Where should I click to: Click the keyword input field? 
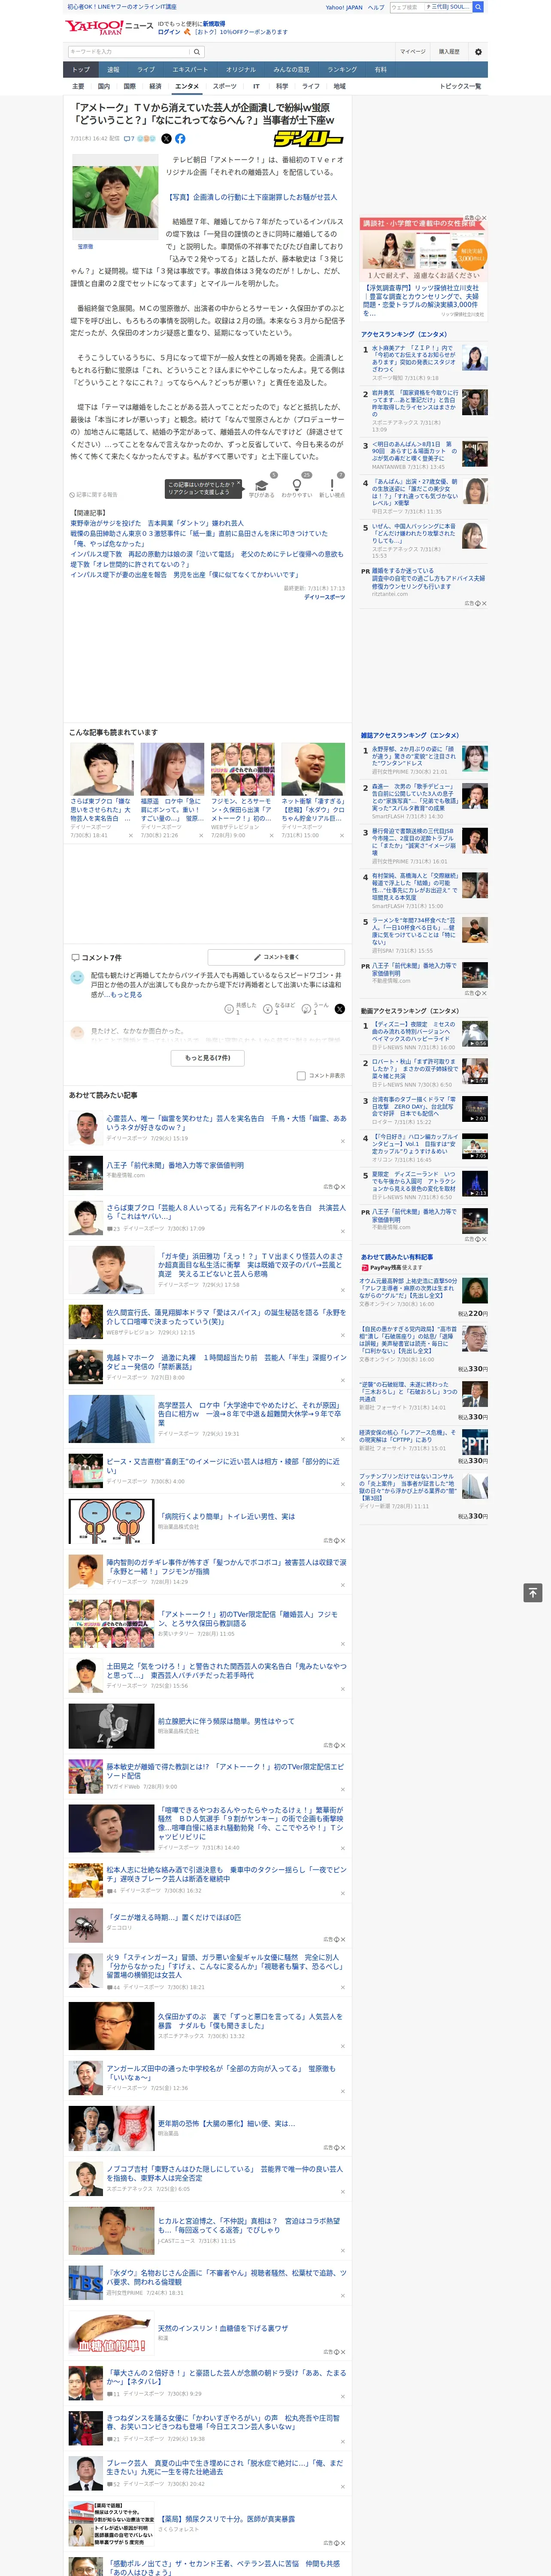[129, 51]
